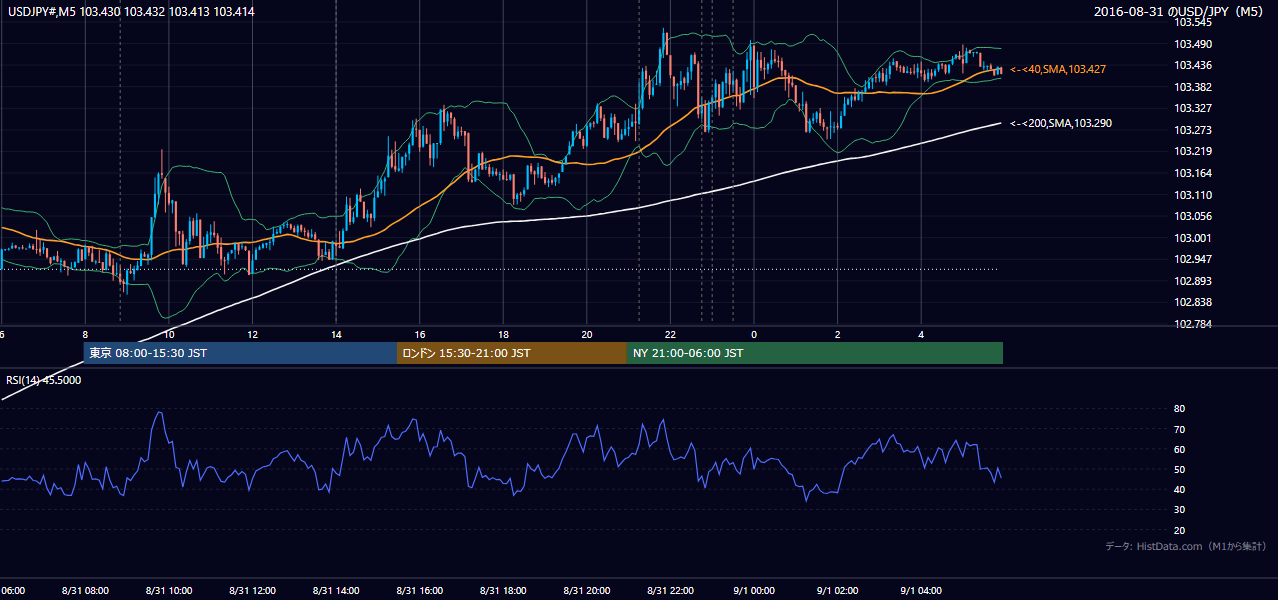1278x600 pixels.
Task: Click price axis label 103.382
Action: click(x=1192, y=87)
